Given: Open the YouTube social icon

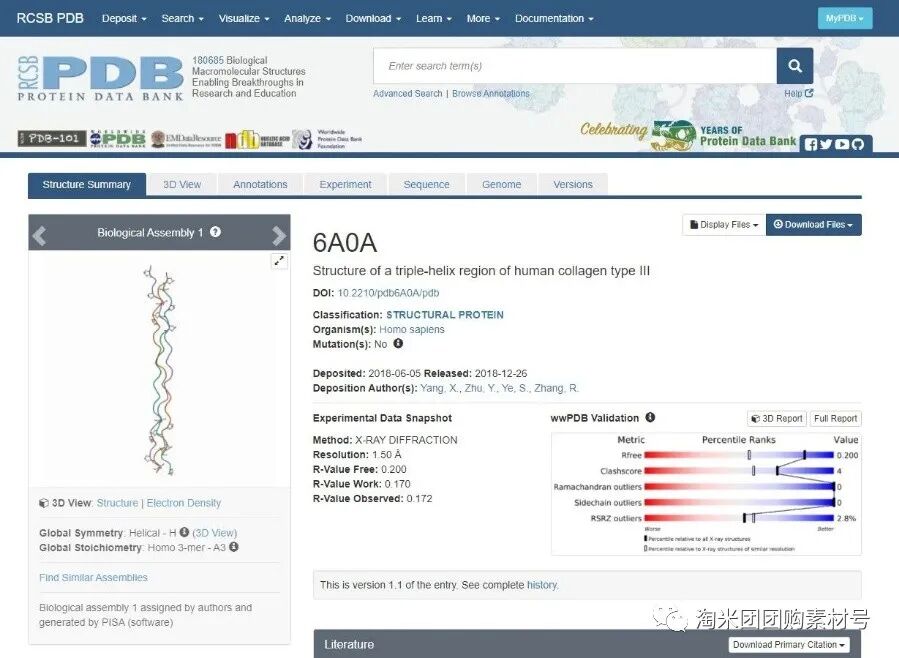Looking at the screenshot, I should pos(842,144).
